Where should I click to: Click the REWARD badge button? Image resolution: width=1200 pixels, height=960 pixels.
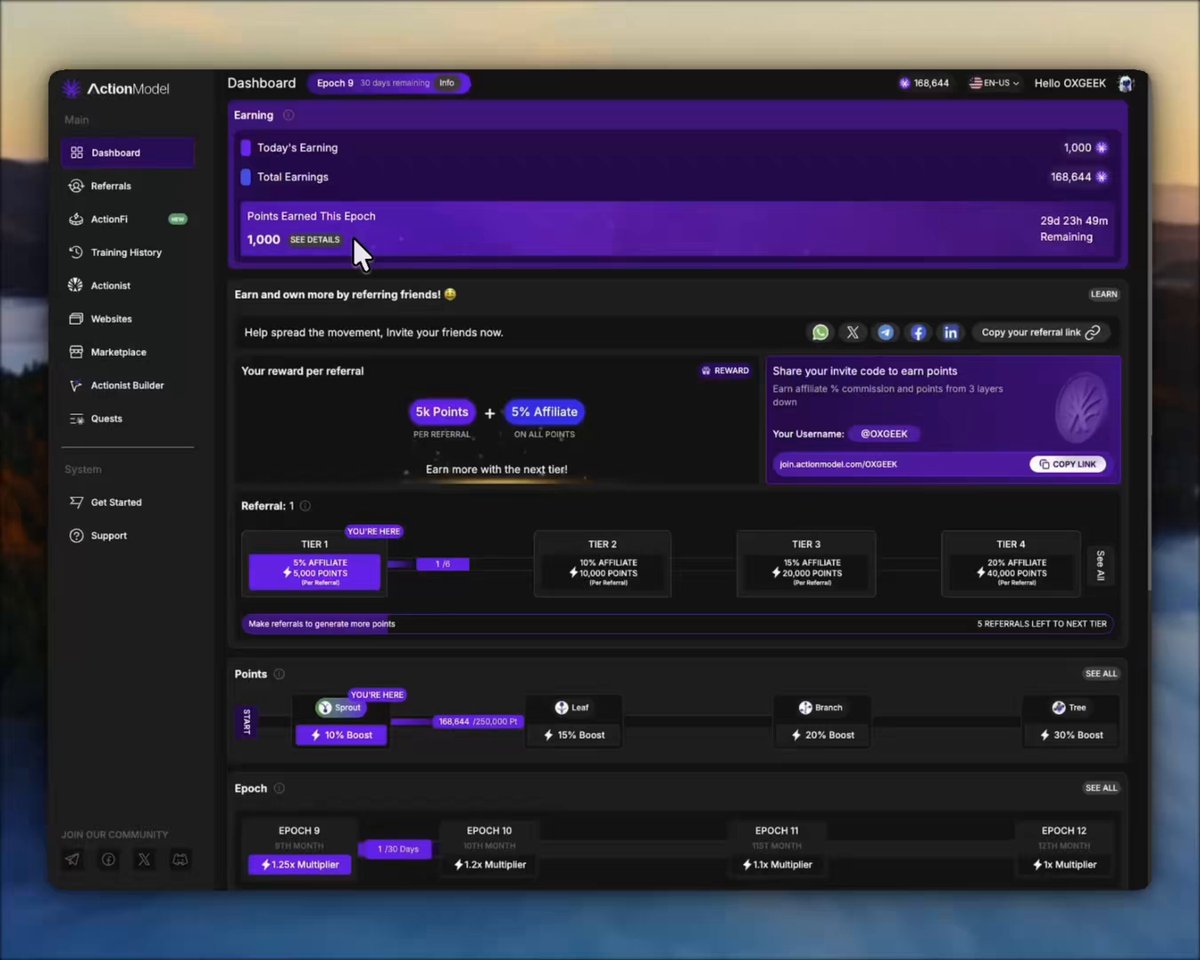[725, 370]
